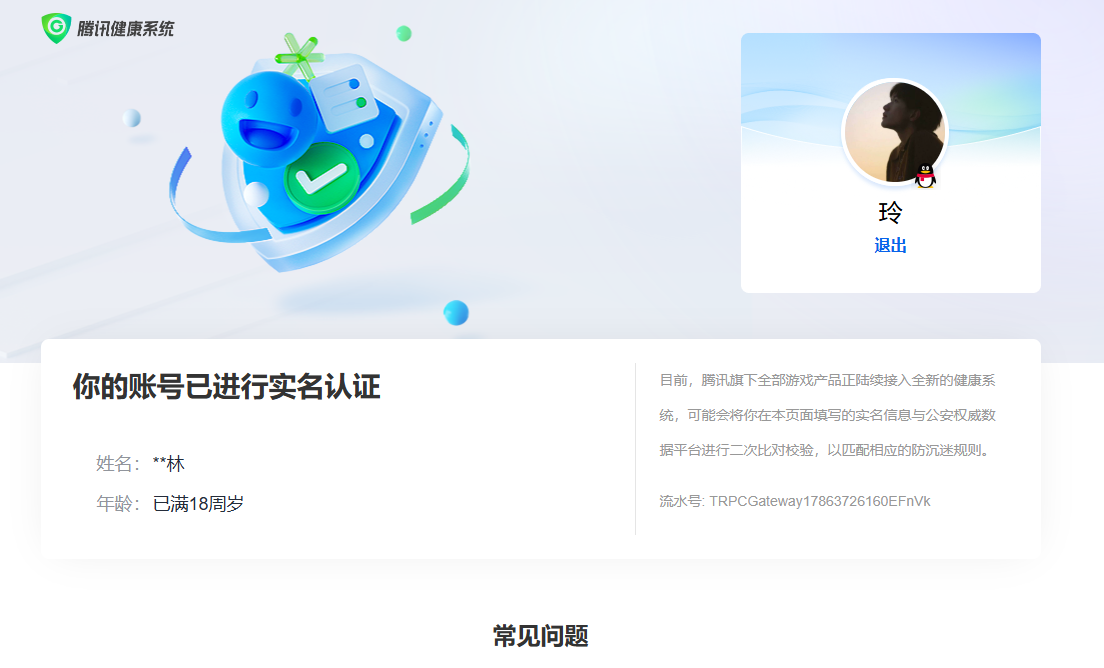Click the 姓名 label
This screenshot has width=1104, height=668.
tap(117, 464)
